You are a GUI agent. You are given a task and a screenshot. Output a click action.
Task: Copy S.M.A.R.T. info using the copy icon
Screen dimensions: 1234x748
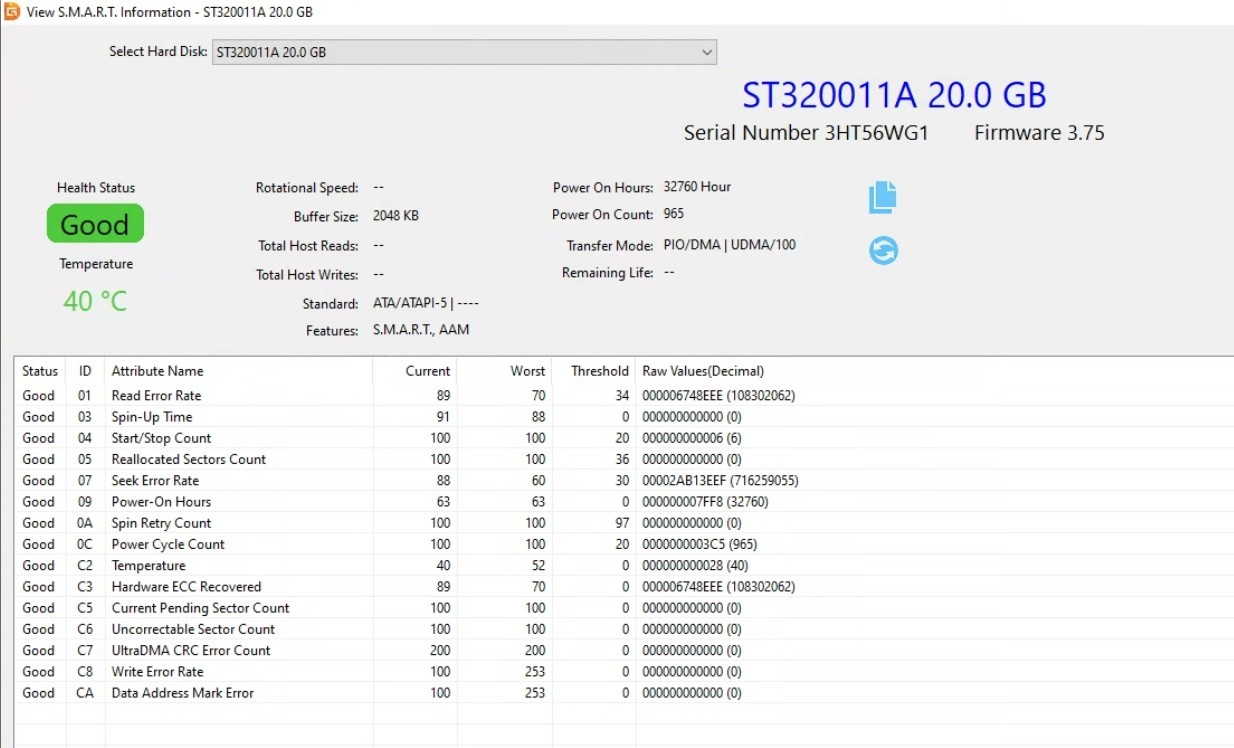pos(883,197)
